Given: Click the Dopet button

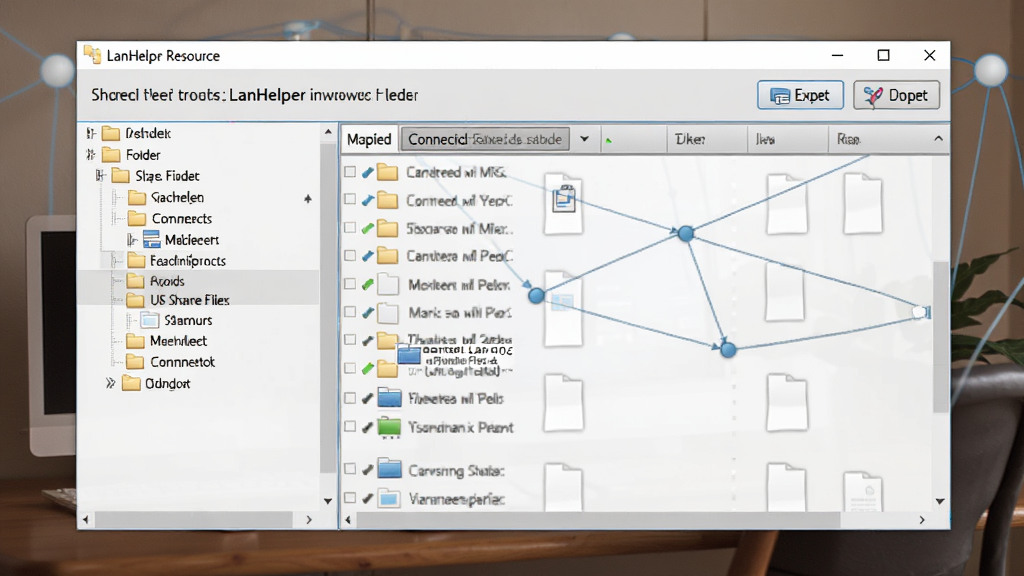Looking at the screenshot, I should pos(896,95).
